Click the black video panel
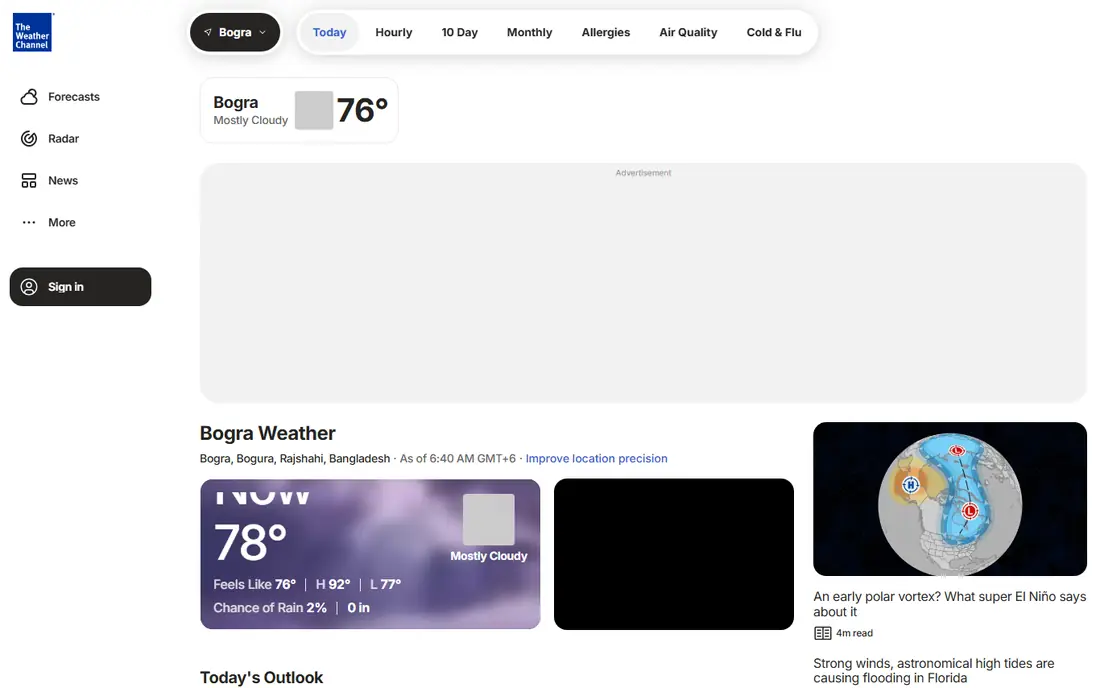The height and width of the screenshot is (688, 1100). point(673,554)
